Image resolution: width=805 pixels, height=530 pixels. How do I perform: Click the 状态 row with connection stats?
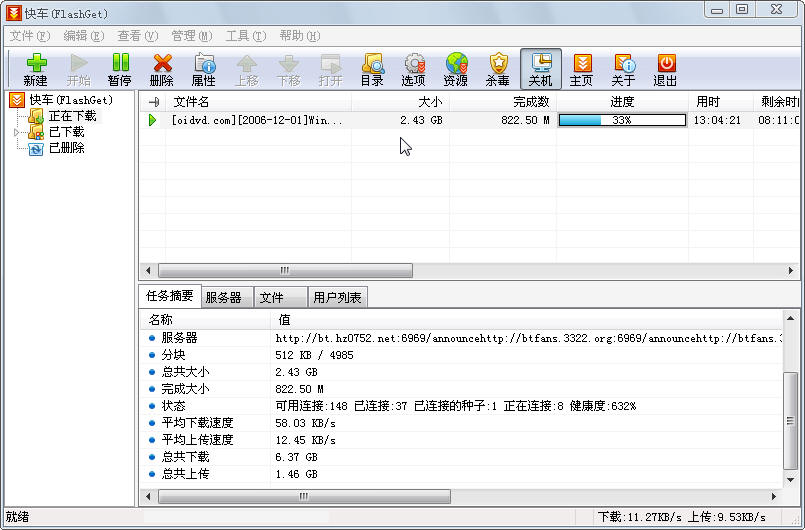461,406
